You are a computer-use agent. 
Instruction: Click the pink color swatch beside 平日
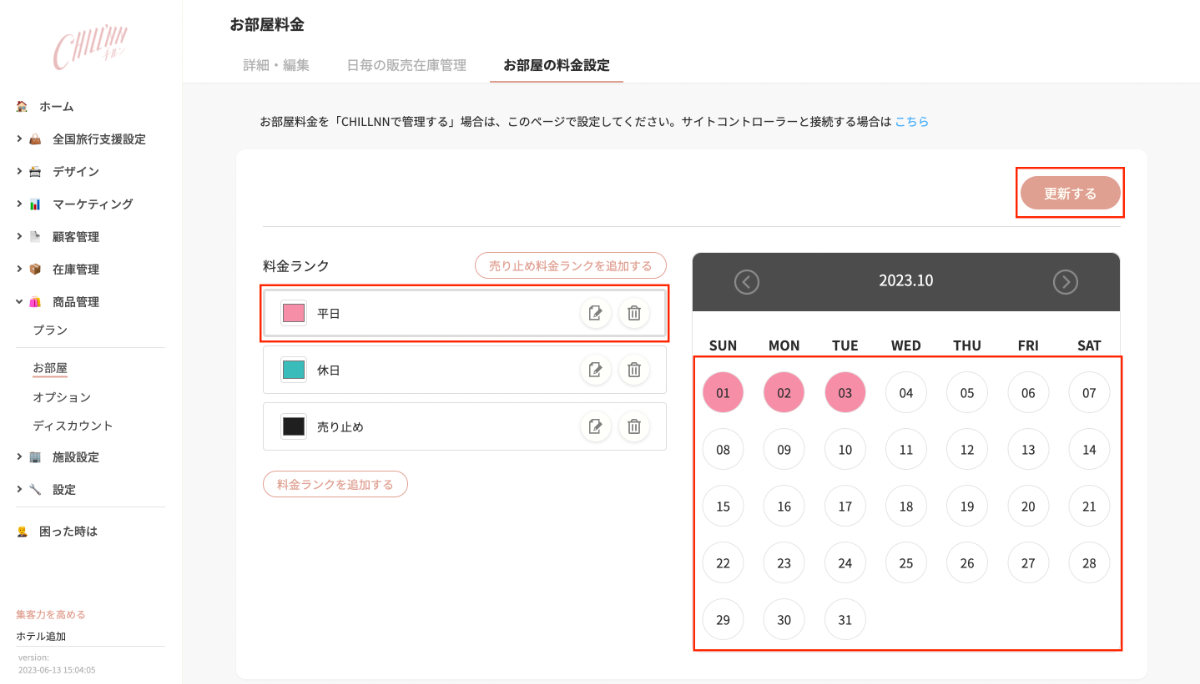coord(293,313)
